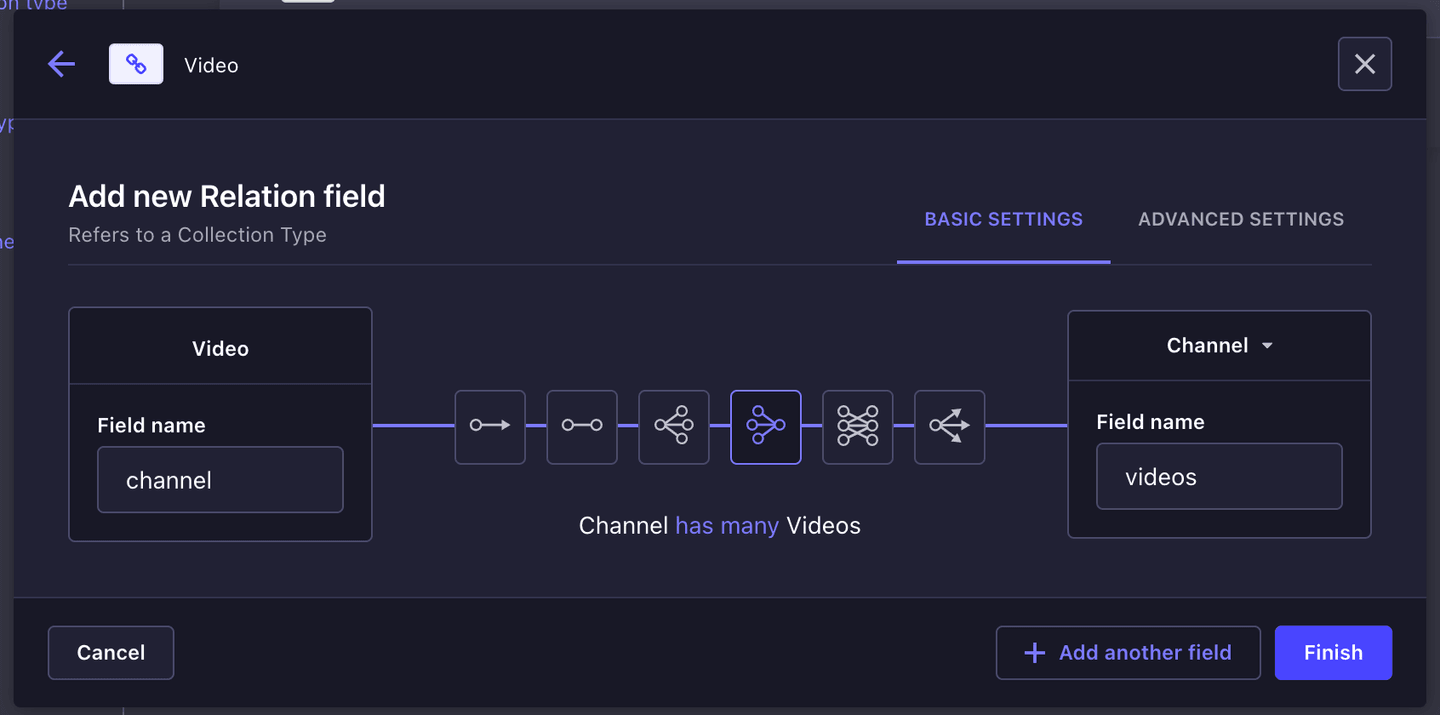Switch to the Advanced Settings tab
This screenshot has height=715, width=1440.
1240,218
